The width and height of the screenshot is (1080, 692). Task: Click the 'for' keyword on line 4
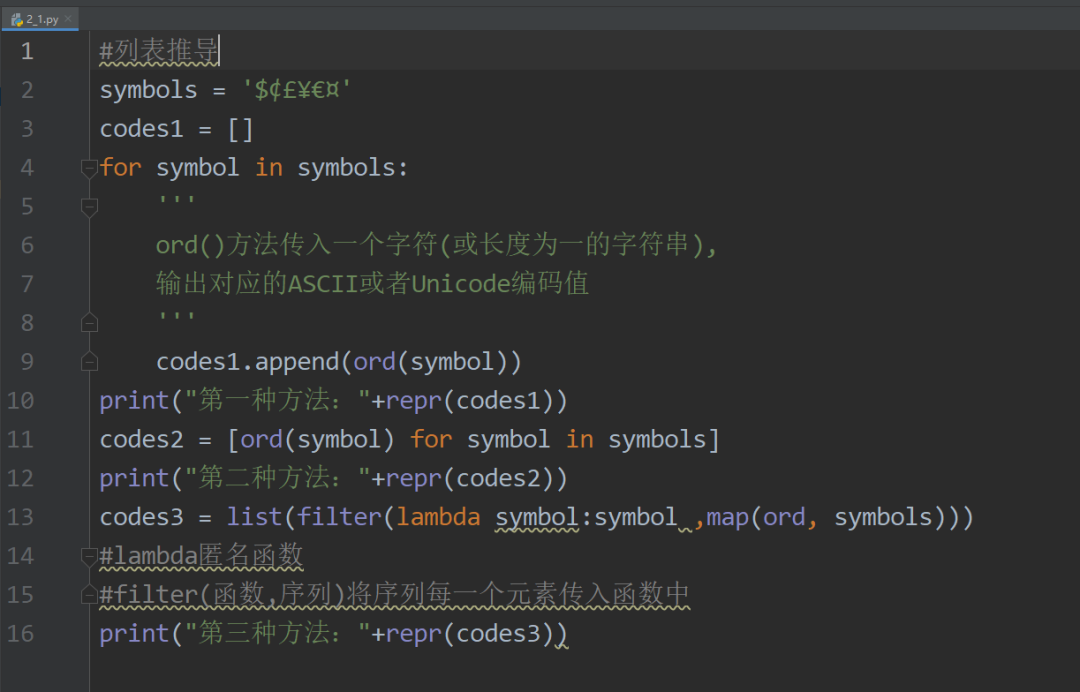click(x=121, y=167)
